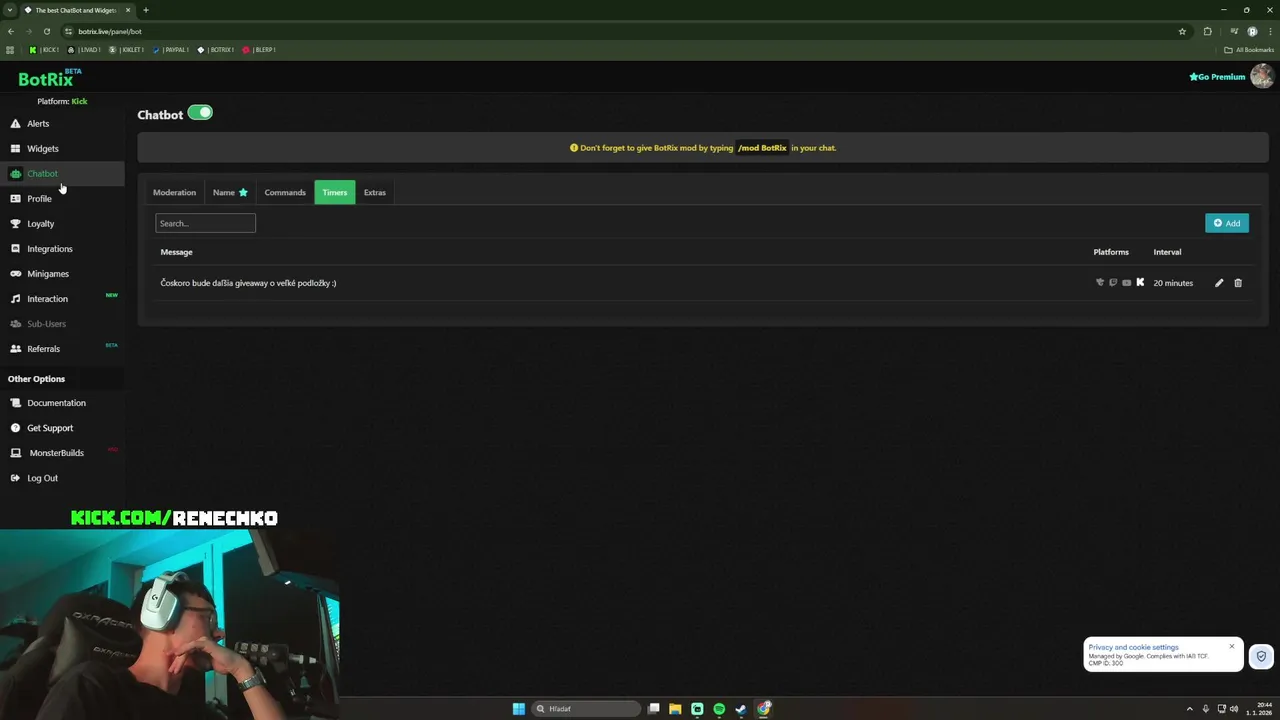Go back in the browser
The image size is (1280, 720).
tap(11, 31)
